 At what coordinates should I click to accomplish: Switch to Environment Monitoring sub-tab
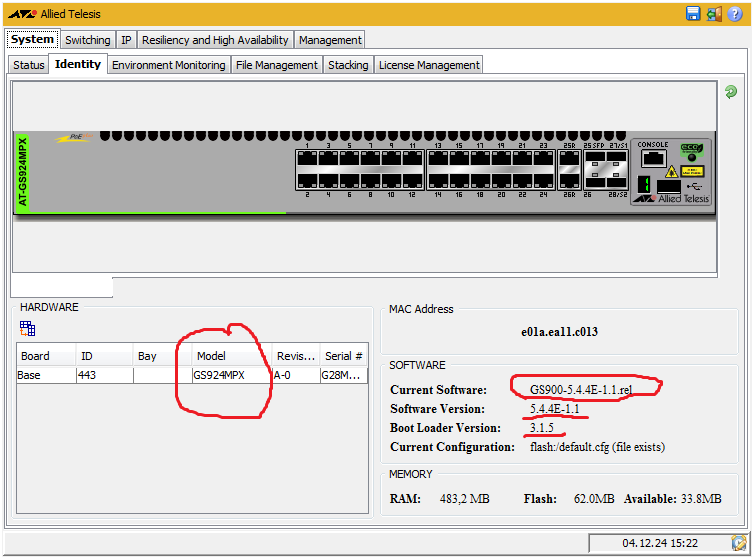tap(169, 65)
